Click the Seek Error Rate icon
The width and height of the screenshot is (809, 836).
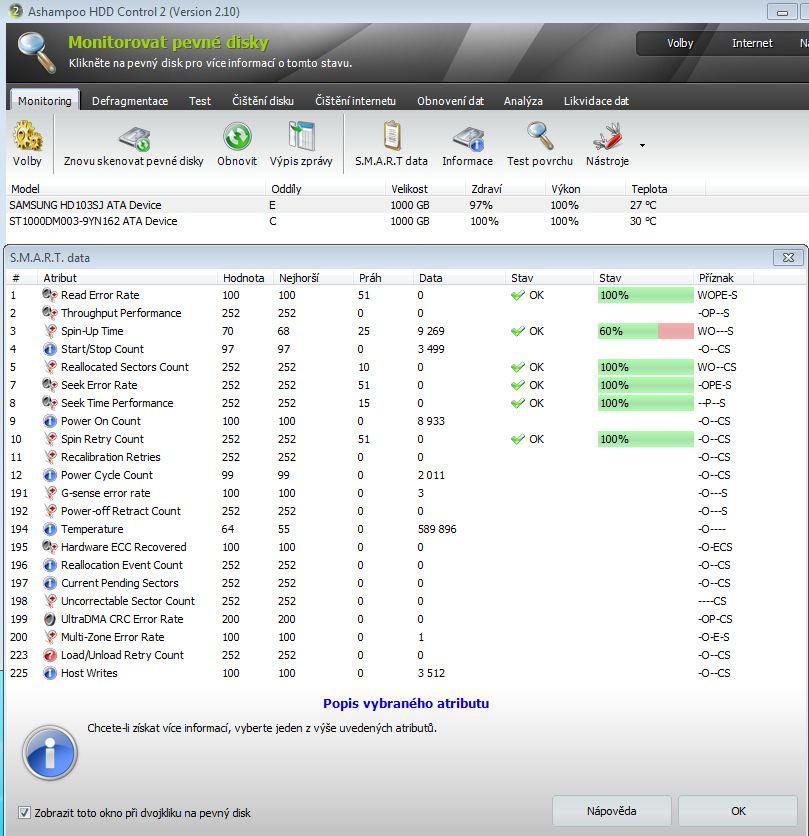(x=50, y=385)
